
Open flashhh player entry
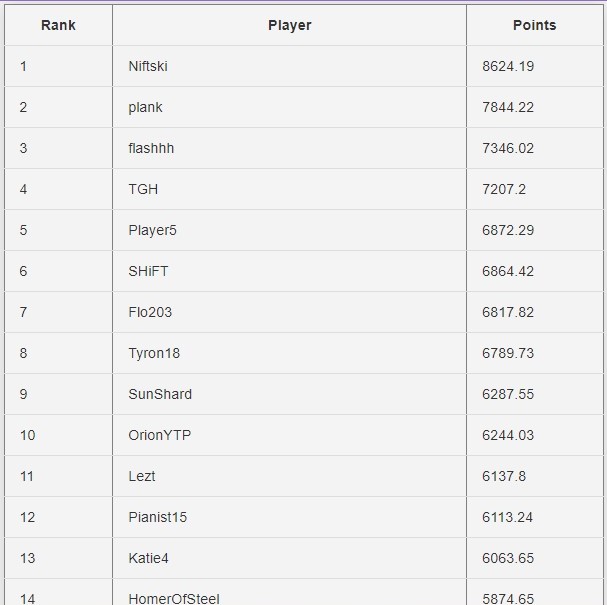click(x=151, y=148)
